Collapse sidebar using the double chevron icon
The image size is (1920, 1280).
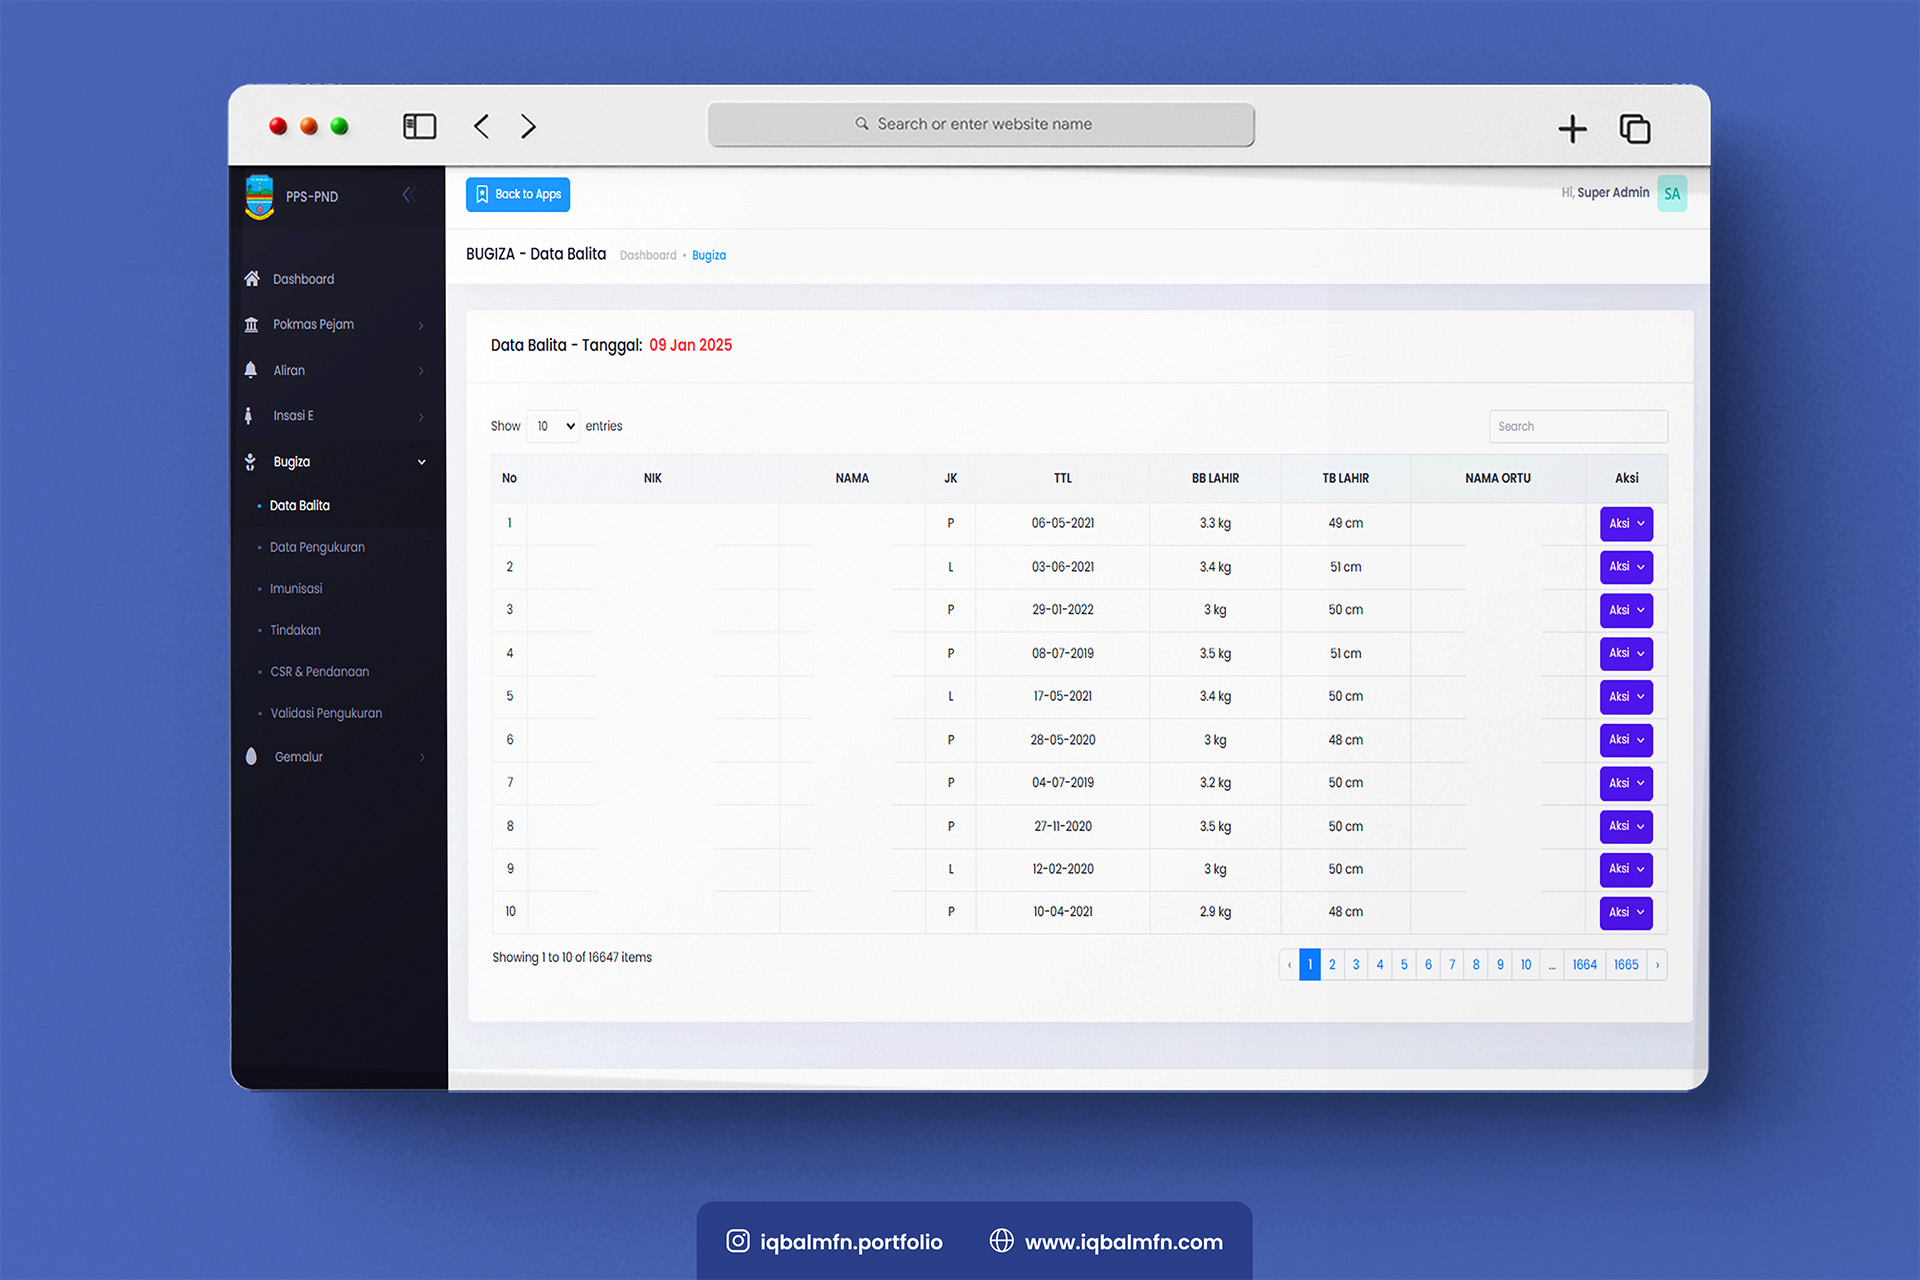click(408, 195)
